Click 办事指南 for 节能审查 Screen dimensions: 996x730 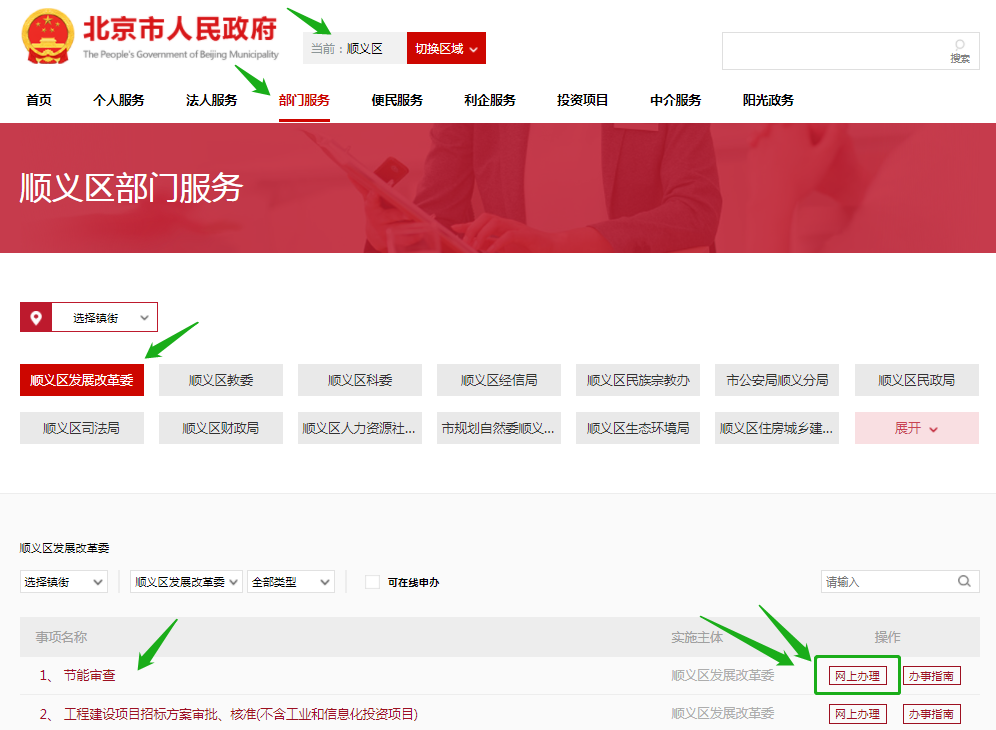click(x=932, y=675)
